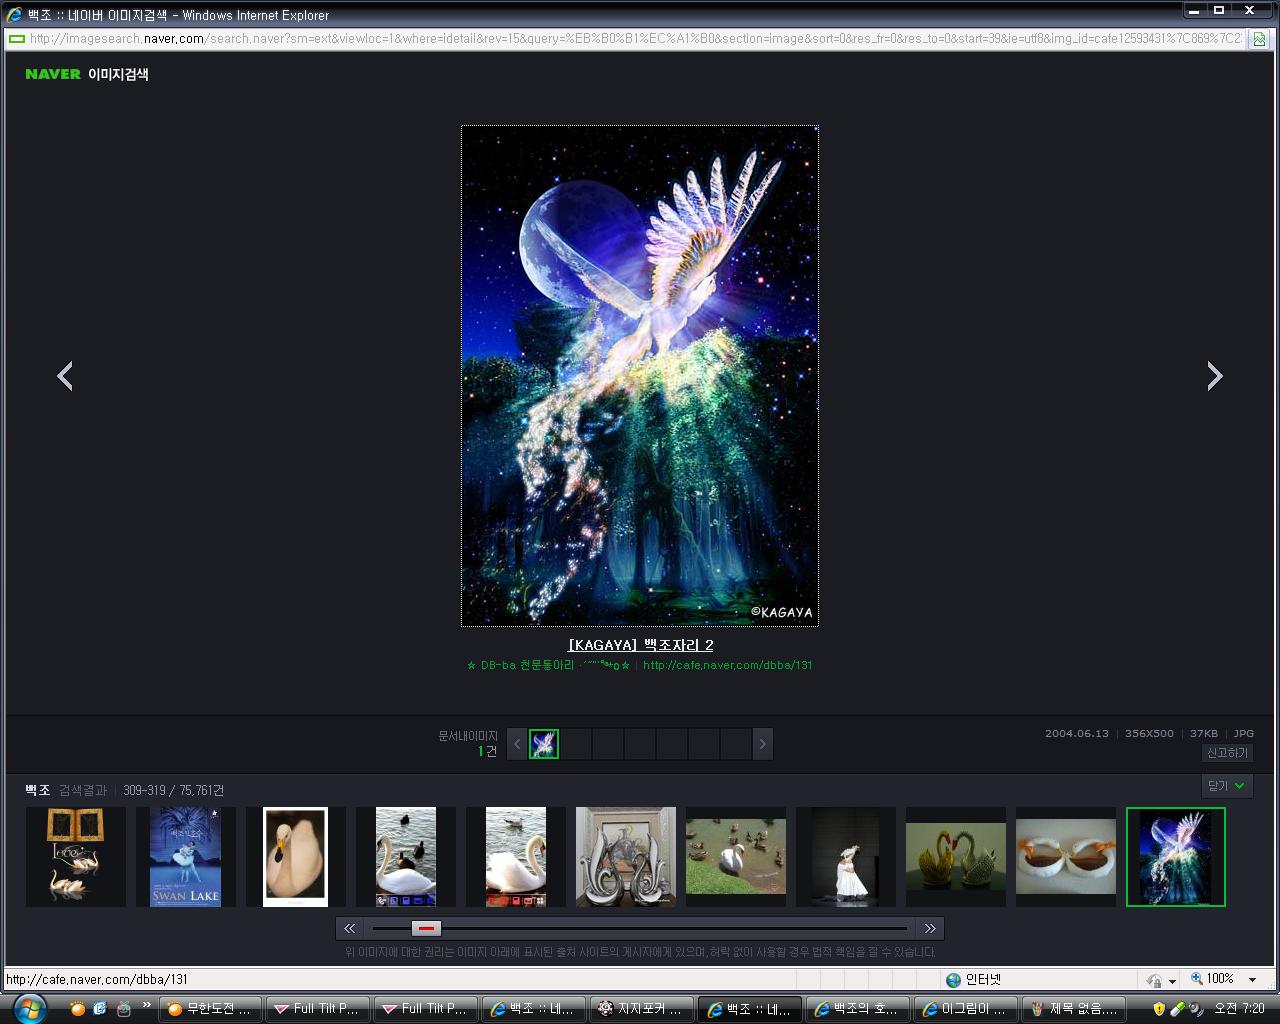Image resolution: width=1280 pixels, height=1024 pixels.
Task: Open the swan preening on water thumbnail
Action: (x=516, y=857)
